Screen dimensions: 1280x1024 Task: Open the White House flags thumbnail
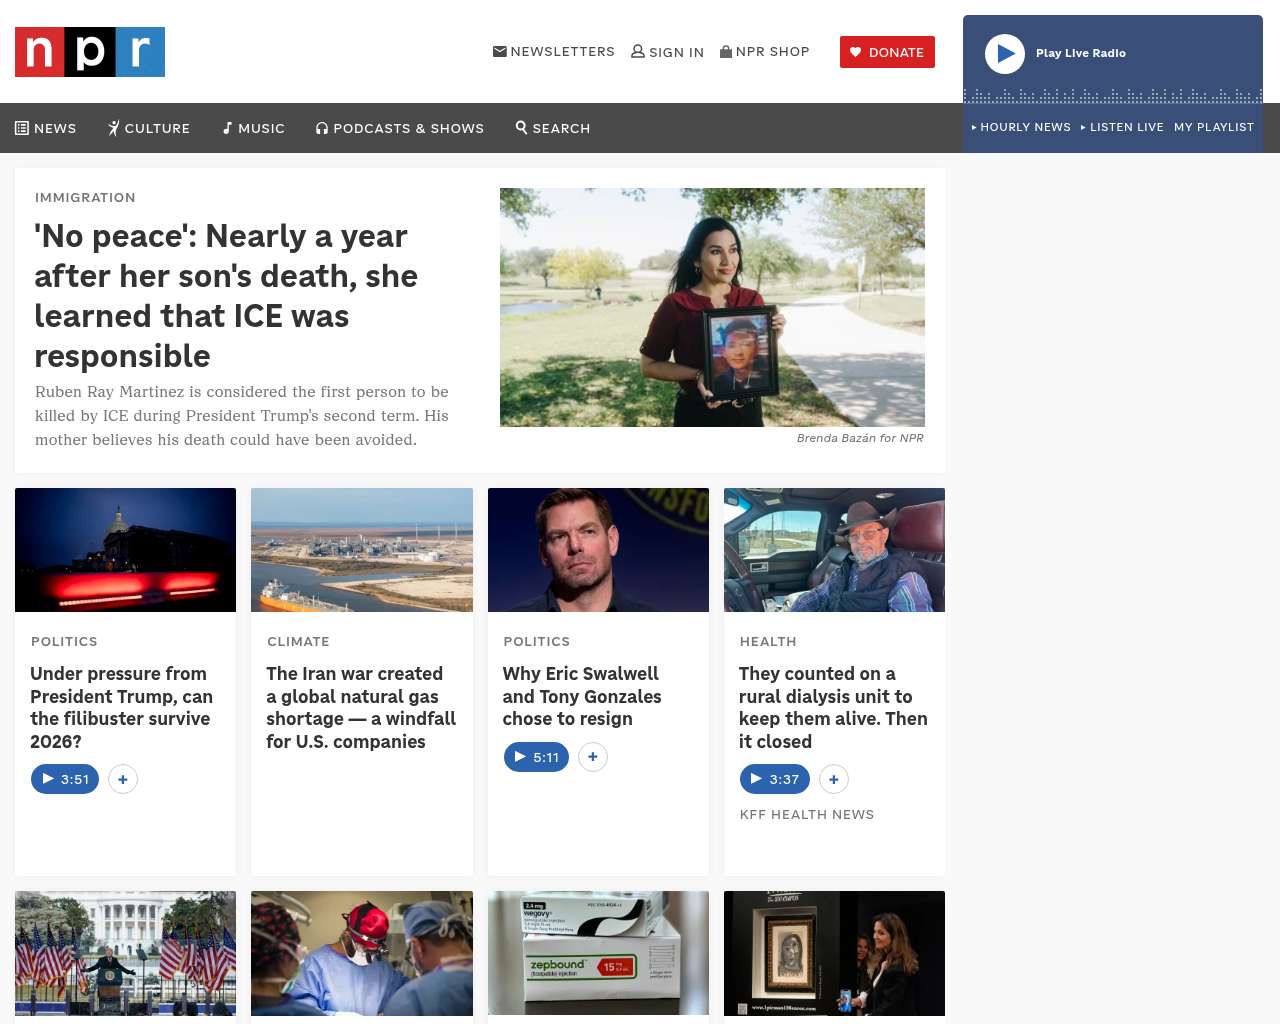click(126, 953)
